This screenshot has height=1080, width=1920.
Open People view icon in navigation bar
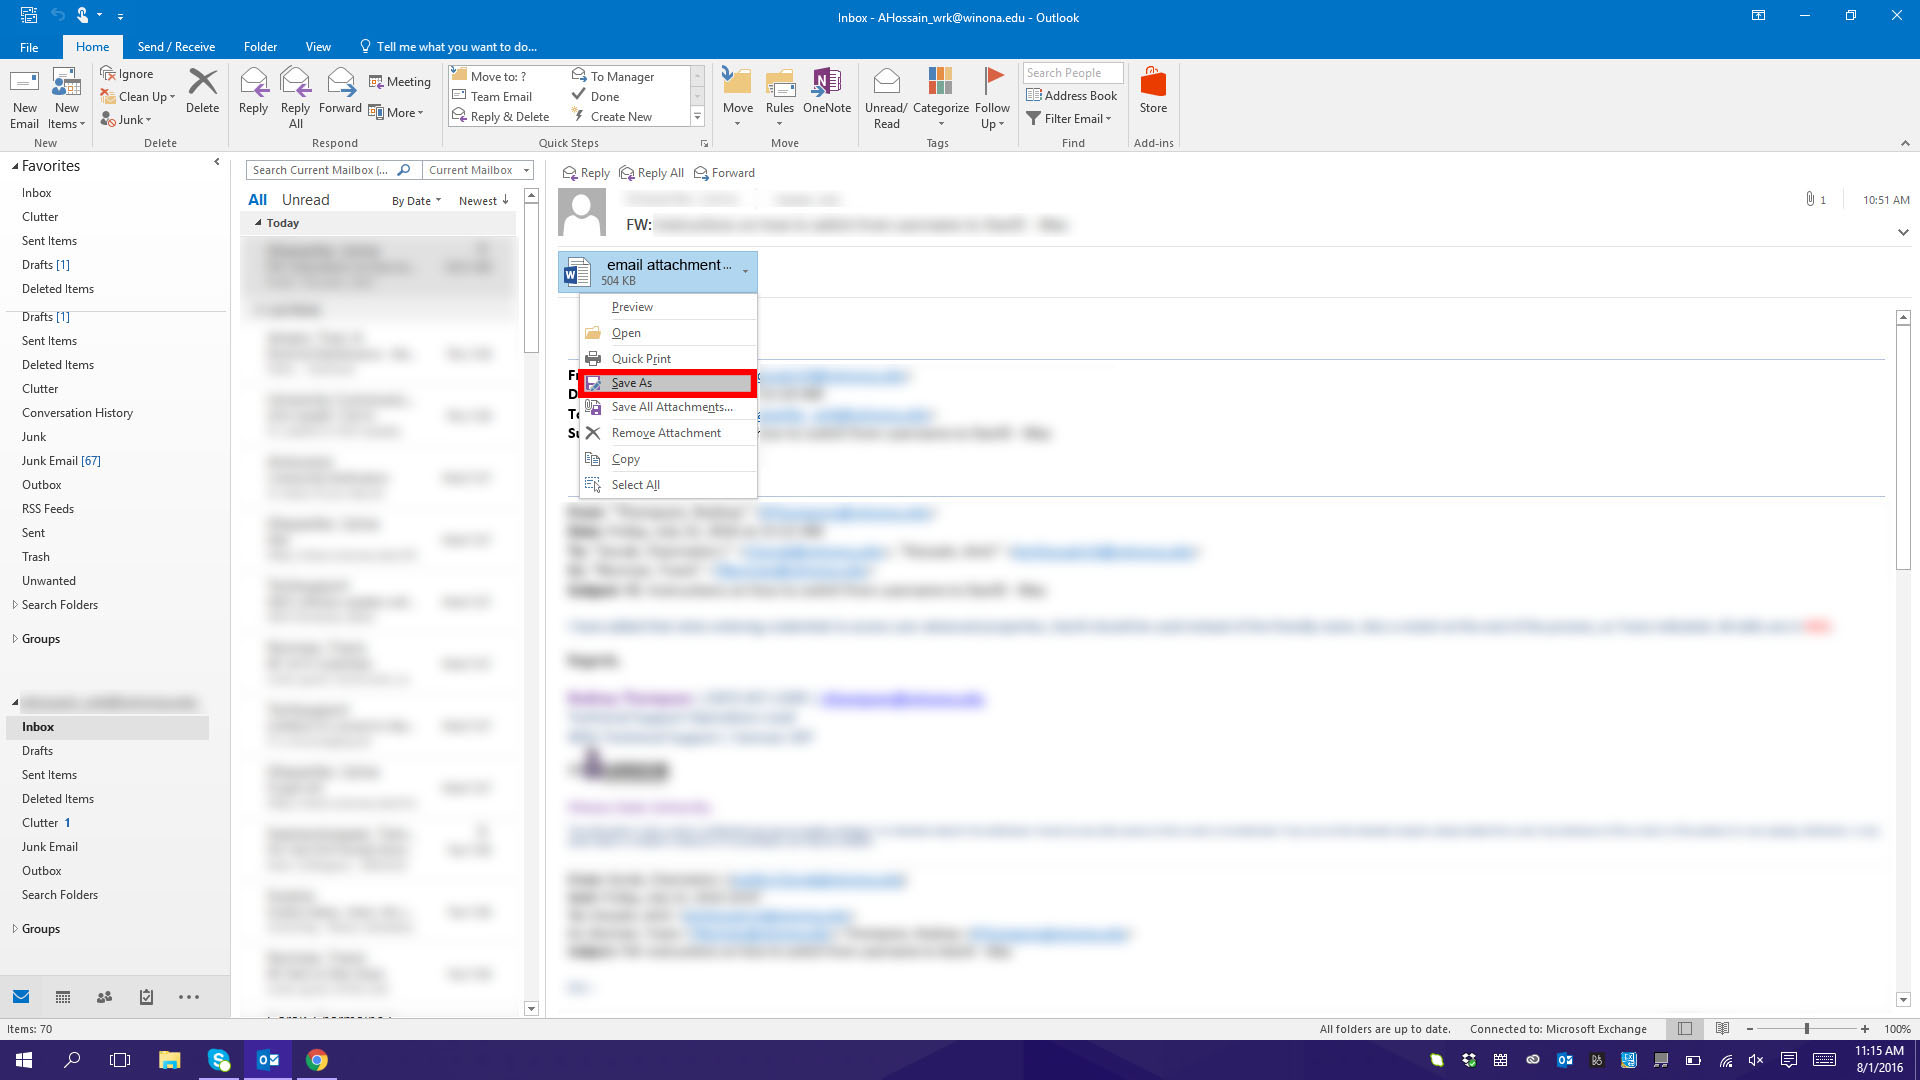(x=104, y=997)
